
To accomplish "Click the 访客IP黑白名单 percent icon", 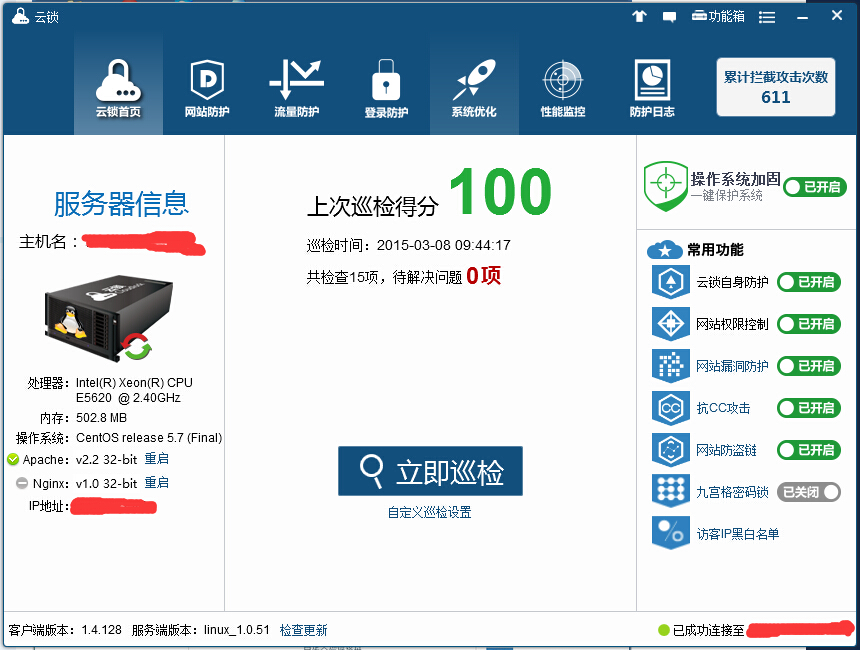I will 670,532.
